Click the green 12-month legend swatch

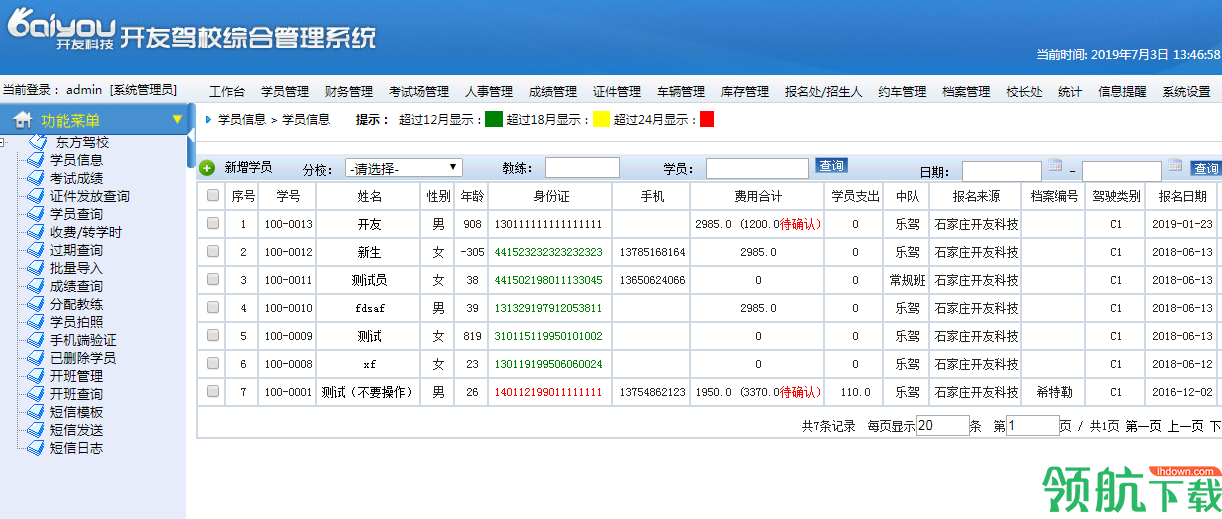(x=494, y=120)
